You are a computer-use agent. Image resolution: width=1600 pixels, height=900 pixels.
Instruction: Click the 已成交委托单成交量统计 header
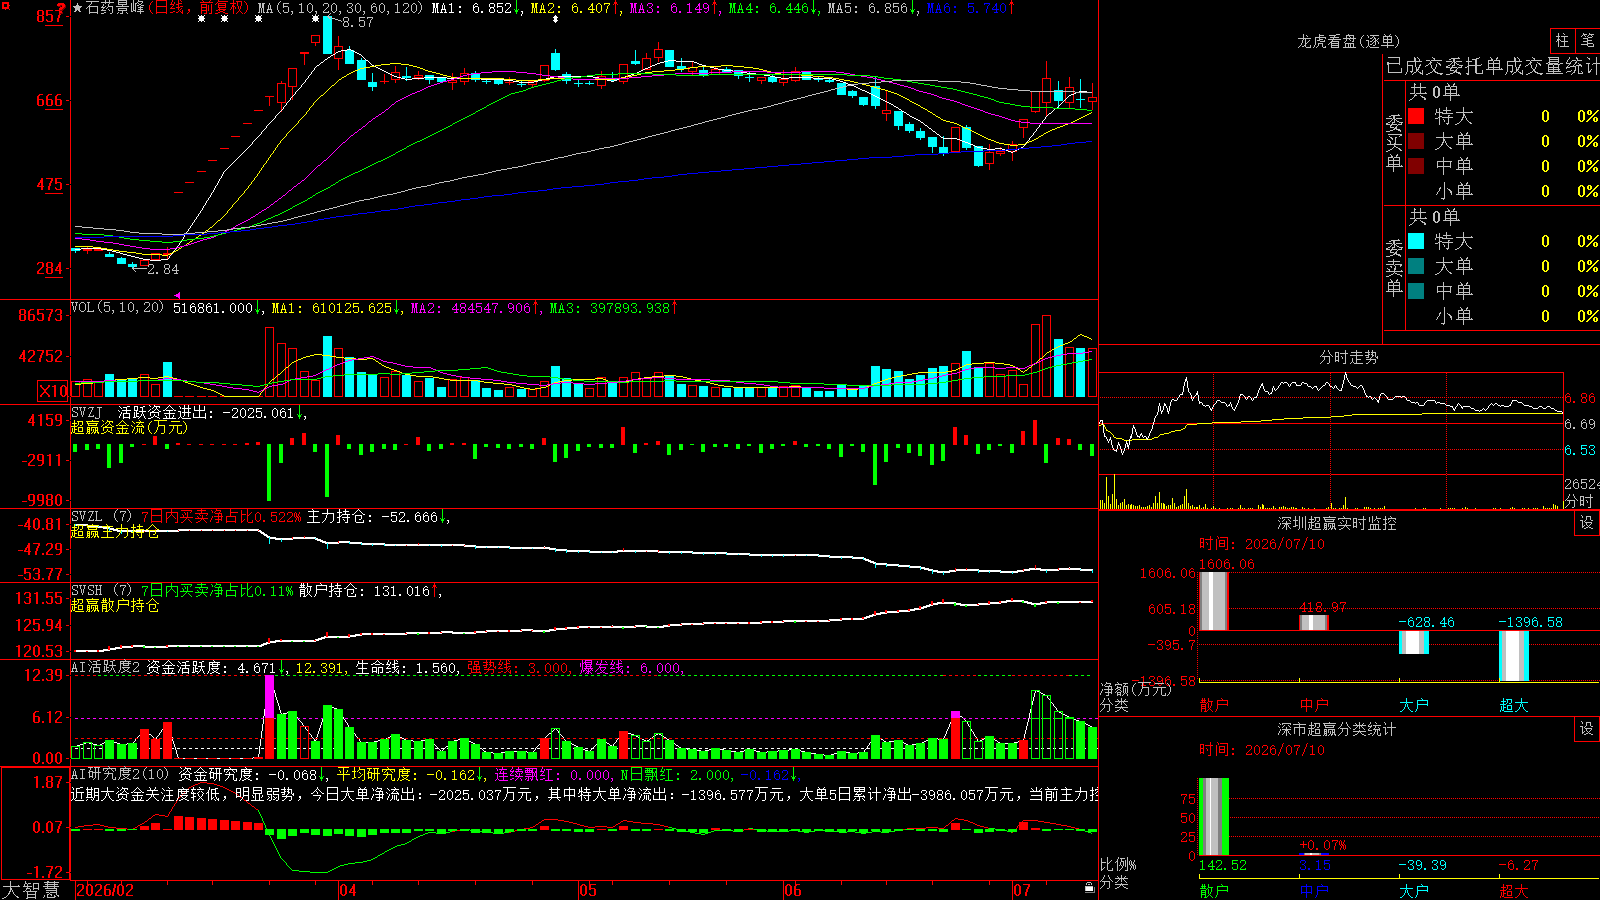1492,66
